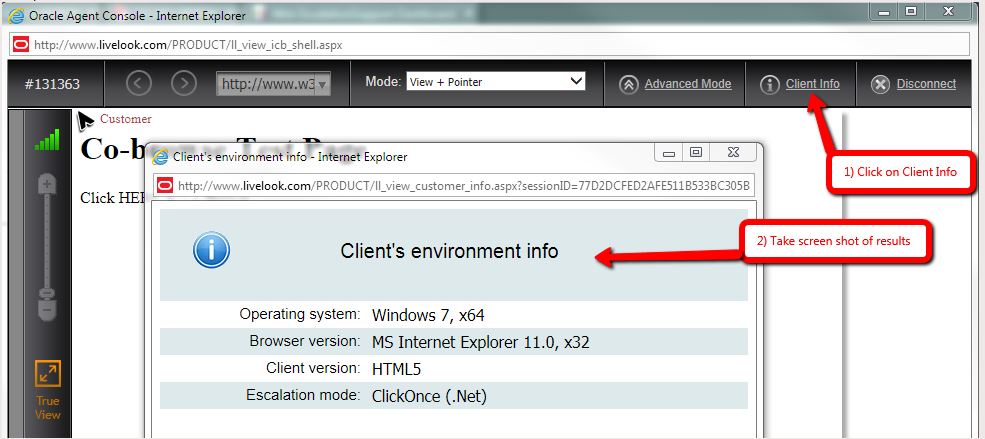Click the Disconnect link

click(926, 84)
